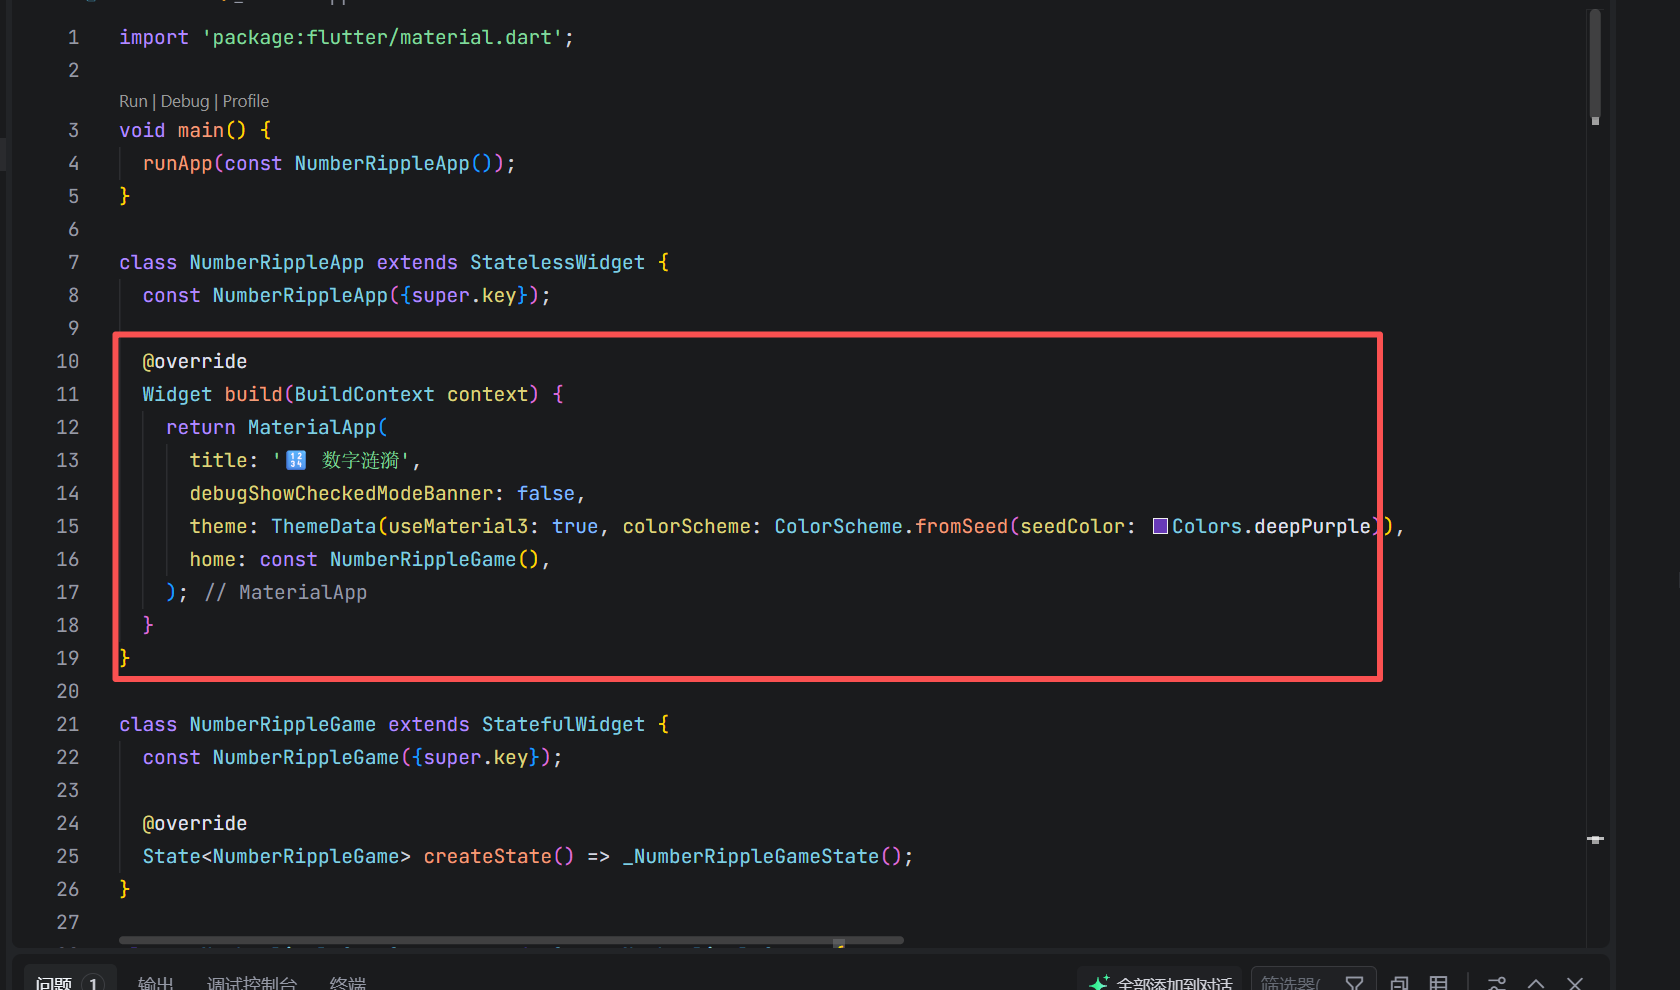Image resolution: width=1680 pixels, height=990 pixels.
Task: Click the emoji icon in the title string
Action: [296, 460]
